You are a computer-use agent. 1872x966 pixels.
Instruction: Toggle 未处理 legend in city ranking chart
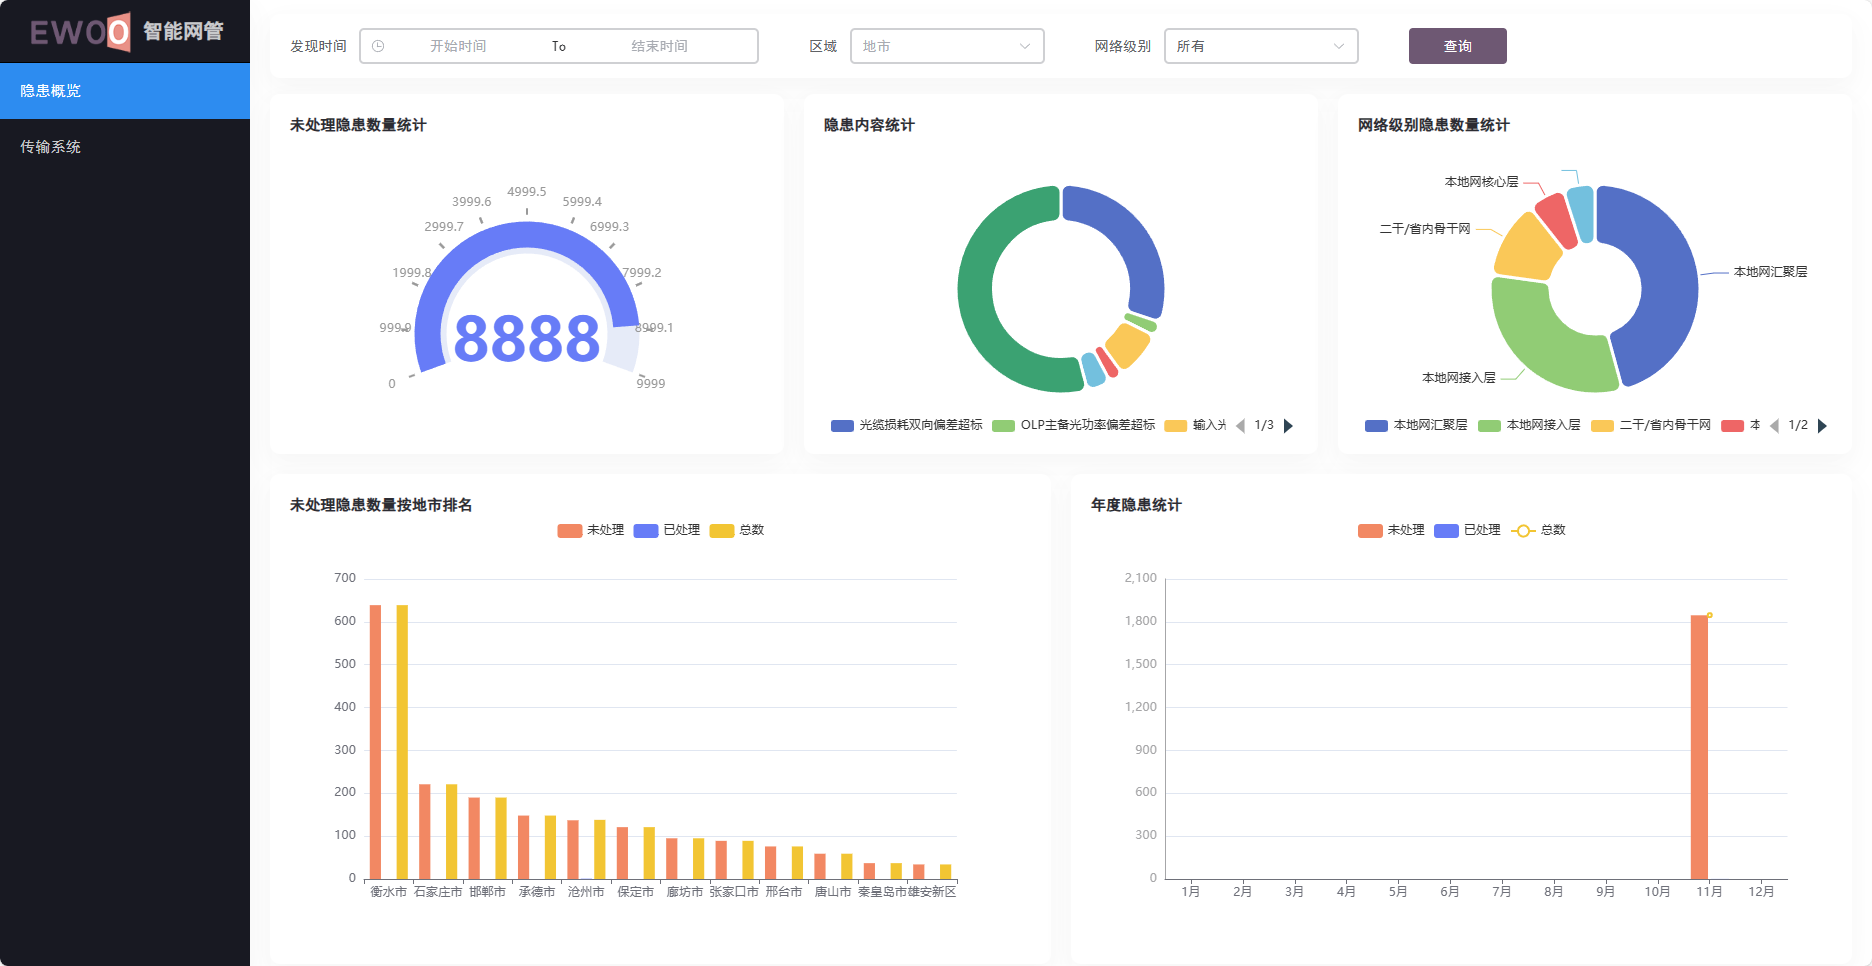(x=591, y=530)
